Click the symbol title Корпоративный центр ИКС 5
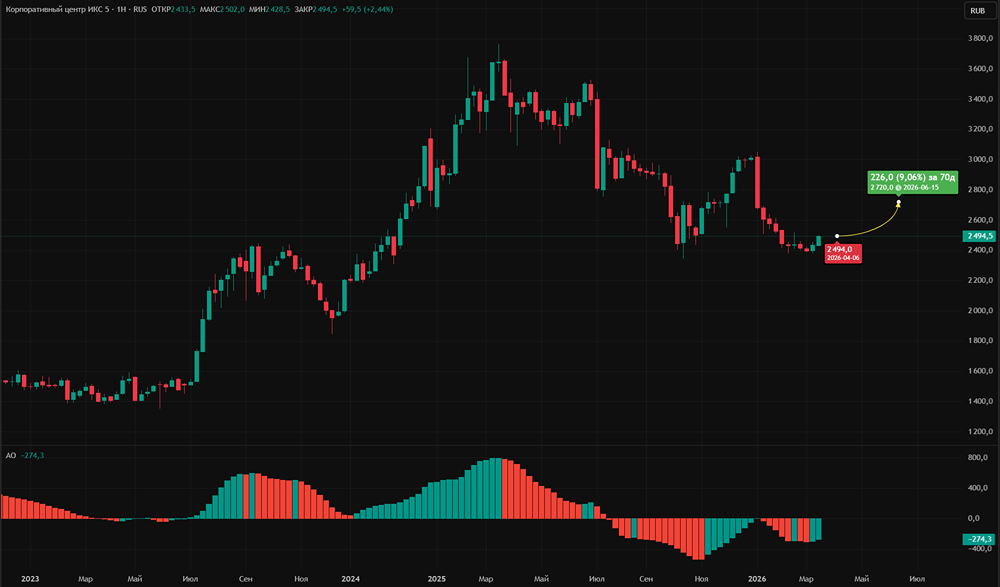Screen dimensions: 1000x587 (x=59, y=10)
